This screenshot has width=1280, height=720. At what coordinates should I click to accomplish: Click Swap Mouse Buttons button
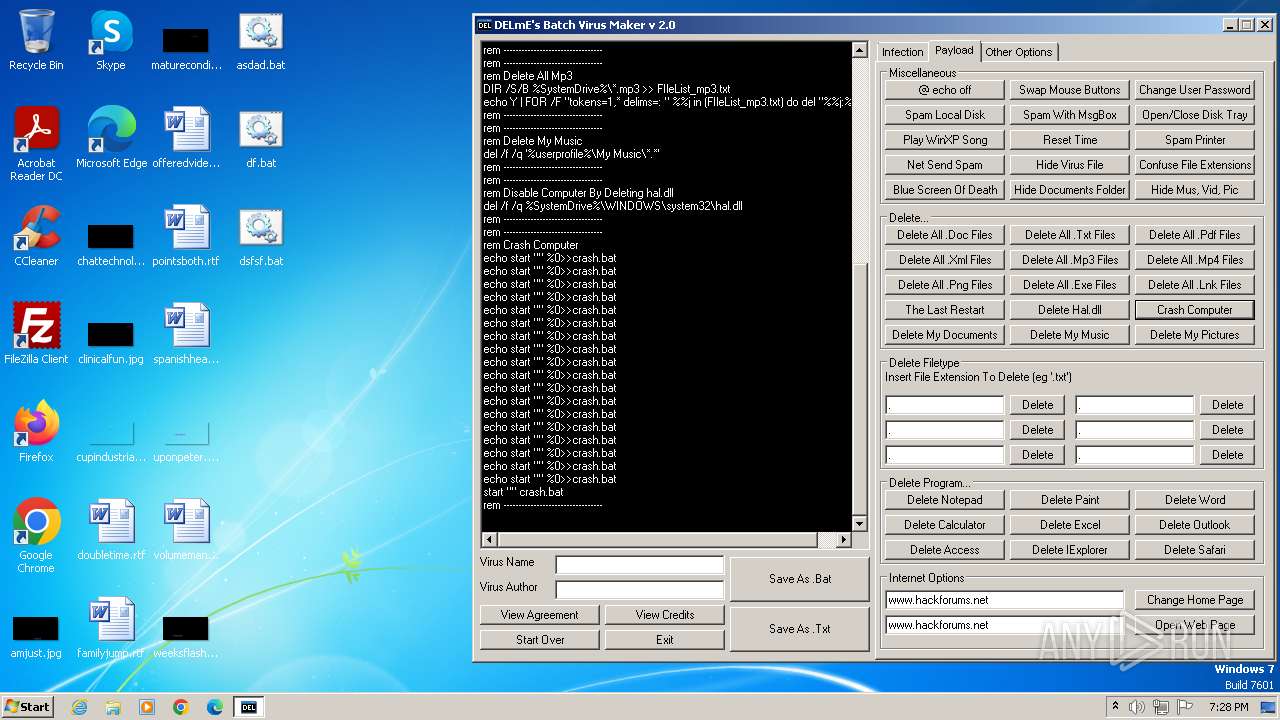(1070, 90)
